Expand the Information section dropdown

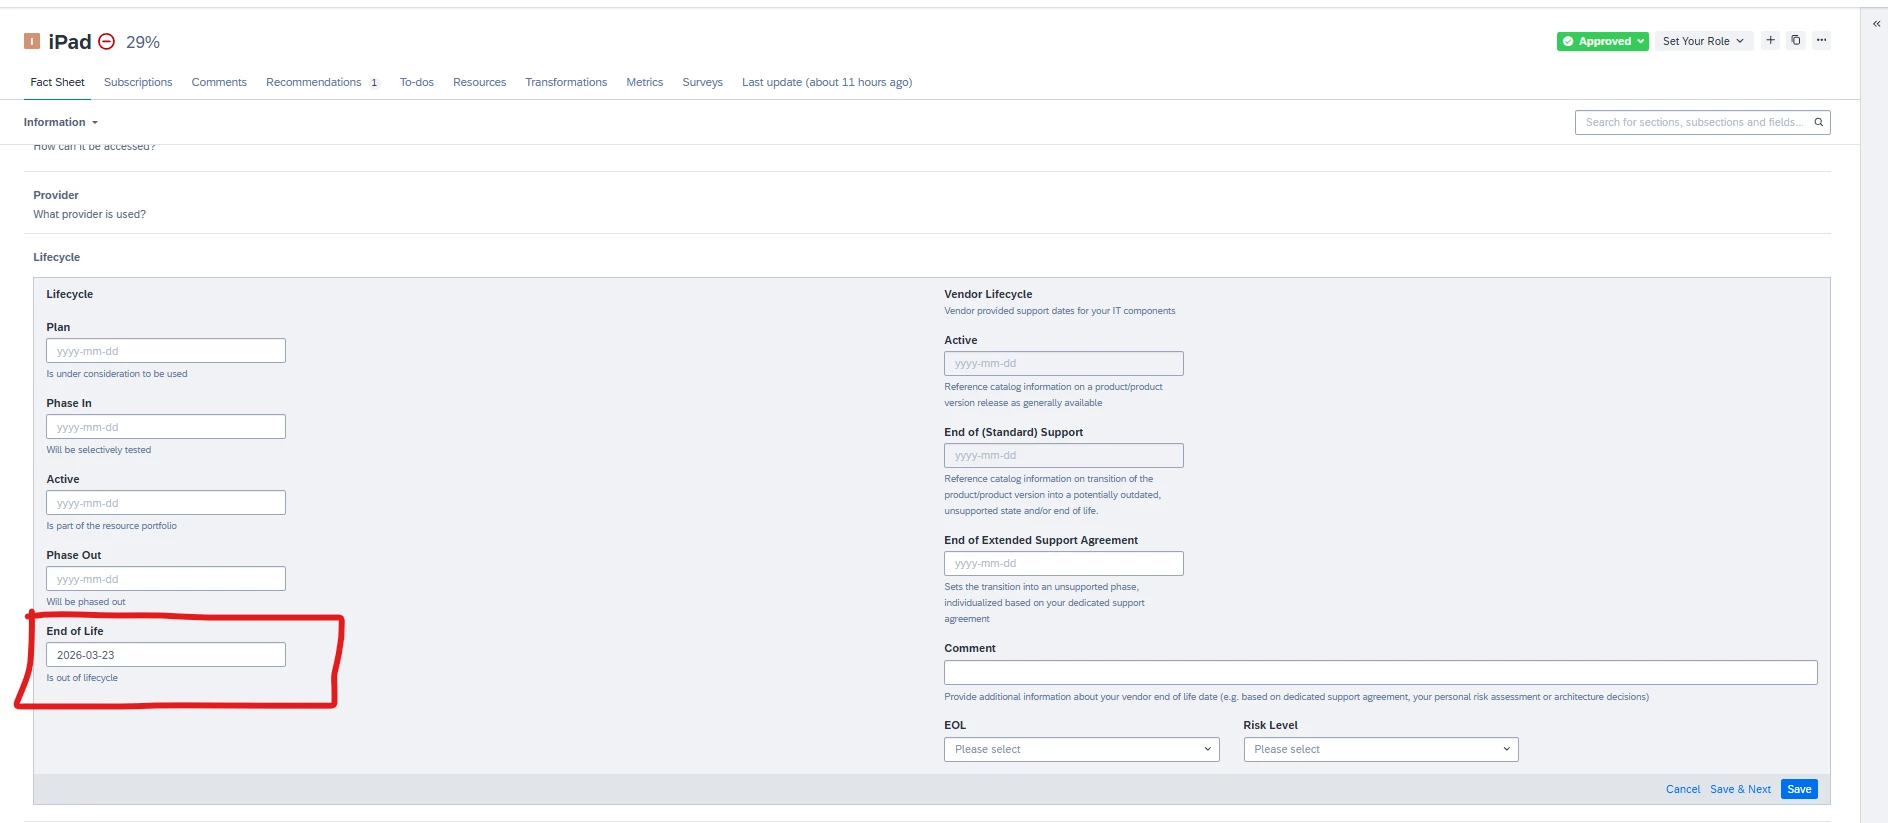point(61,122)
